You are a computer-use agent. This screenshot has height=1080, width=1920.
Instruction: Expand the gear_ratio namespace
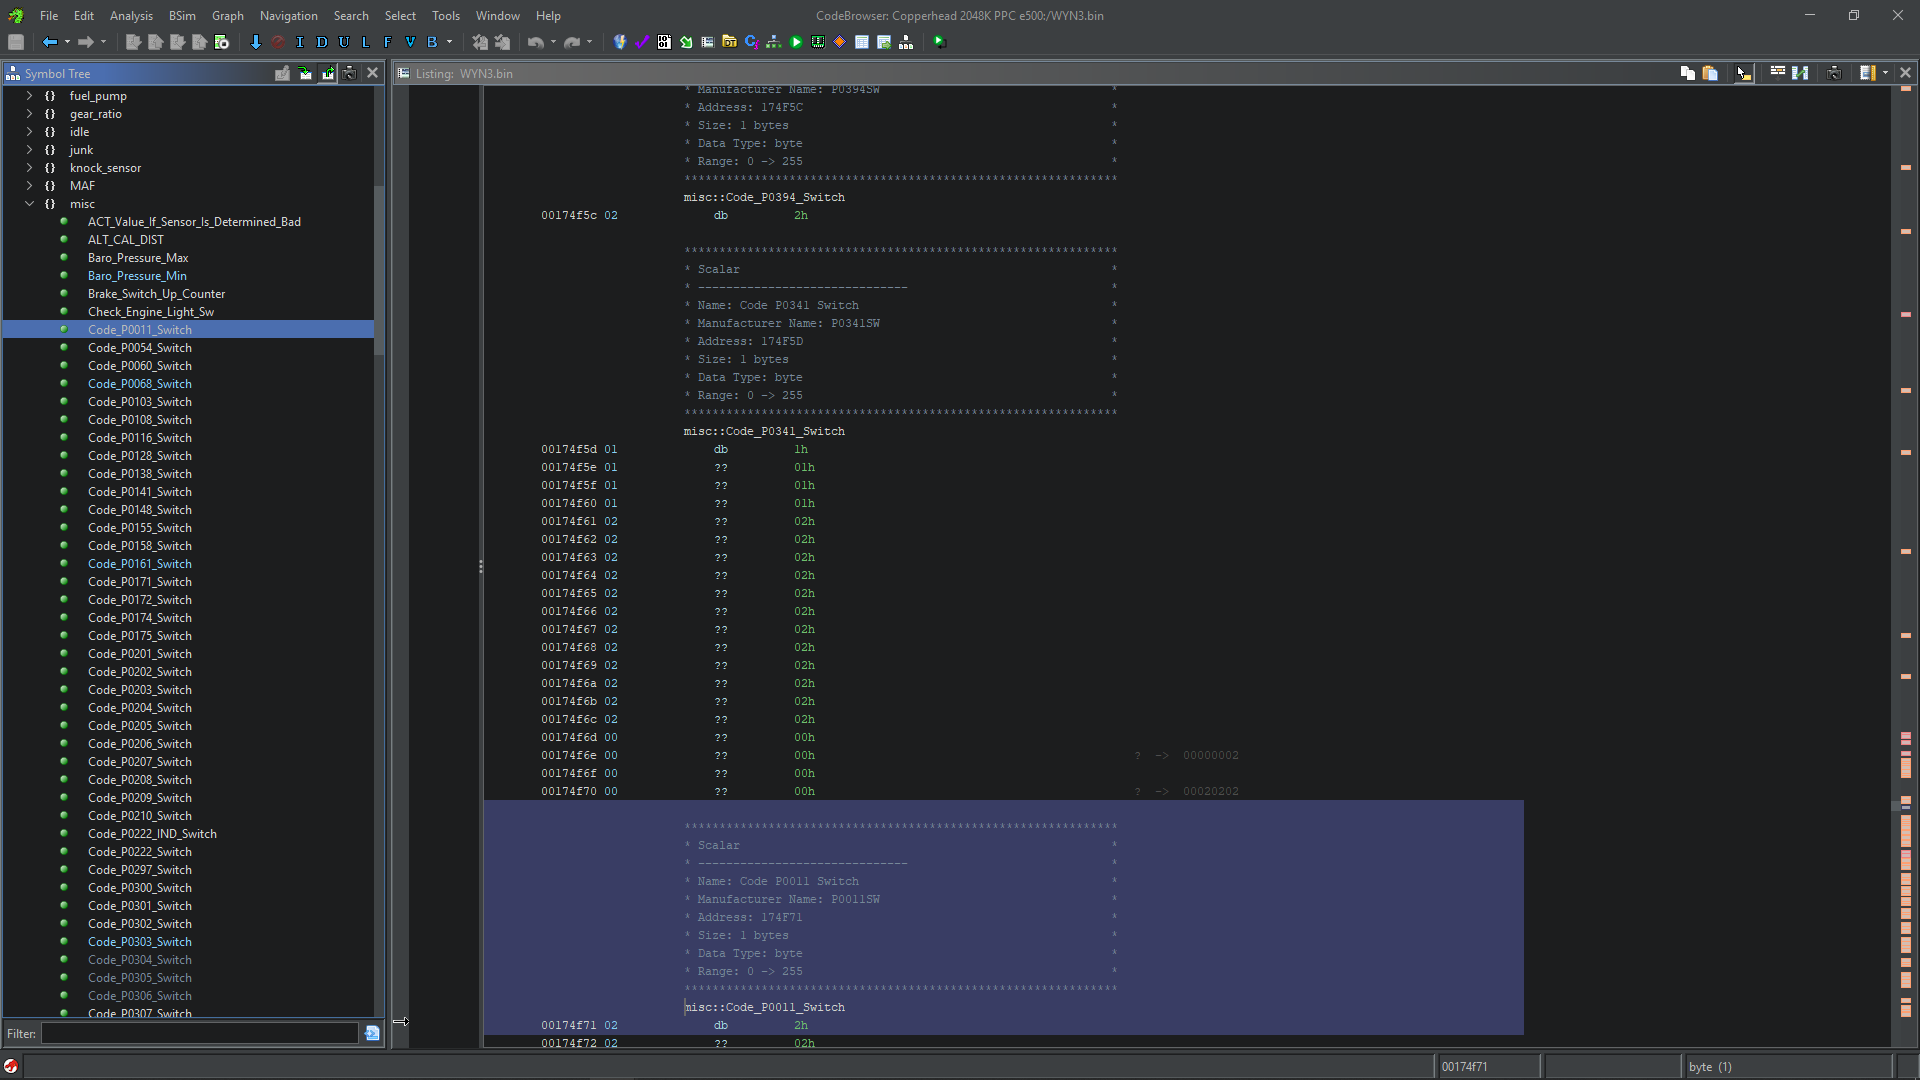(29, 114)
